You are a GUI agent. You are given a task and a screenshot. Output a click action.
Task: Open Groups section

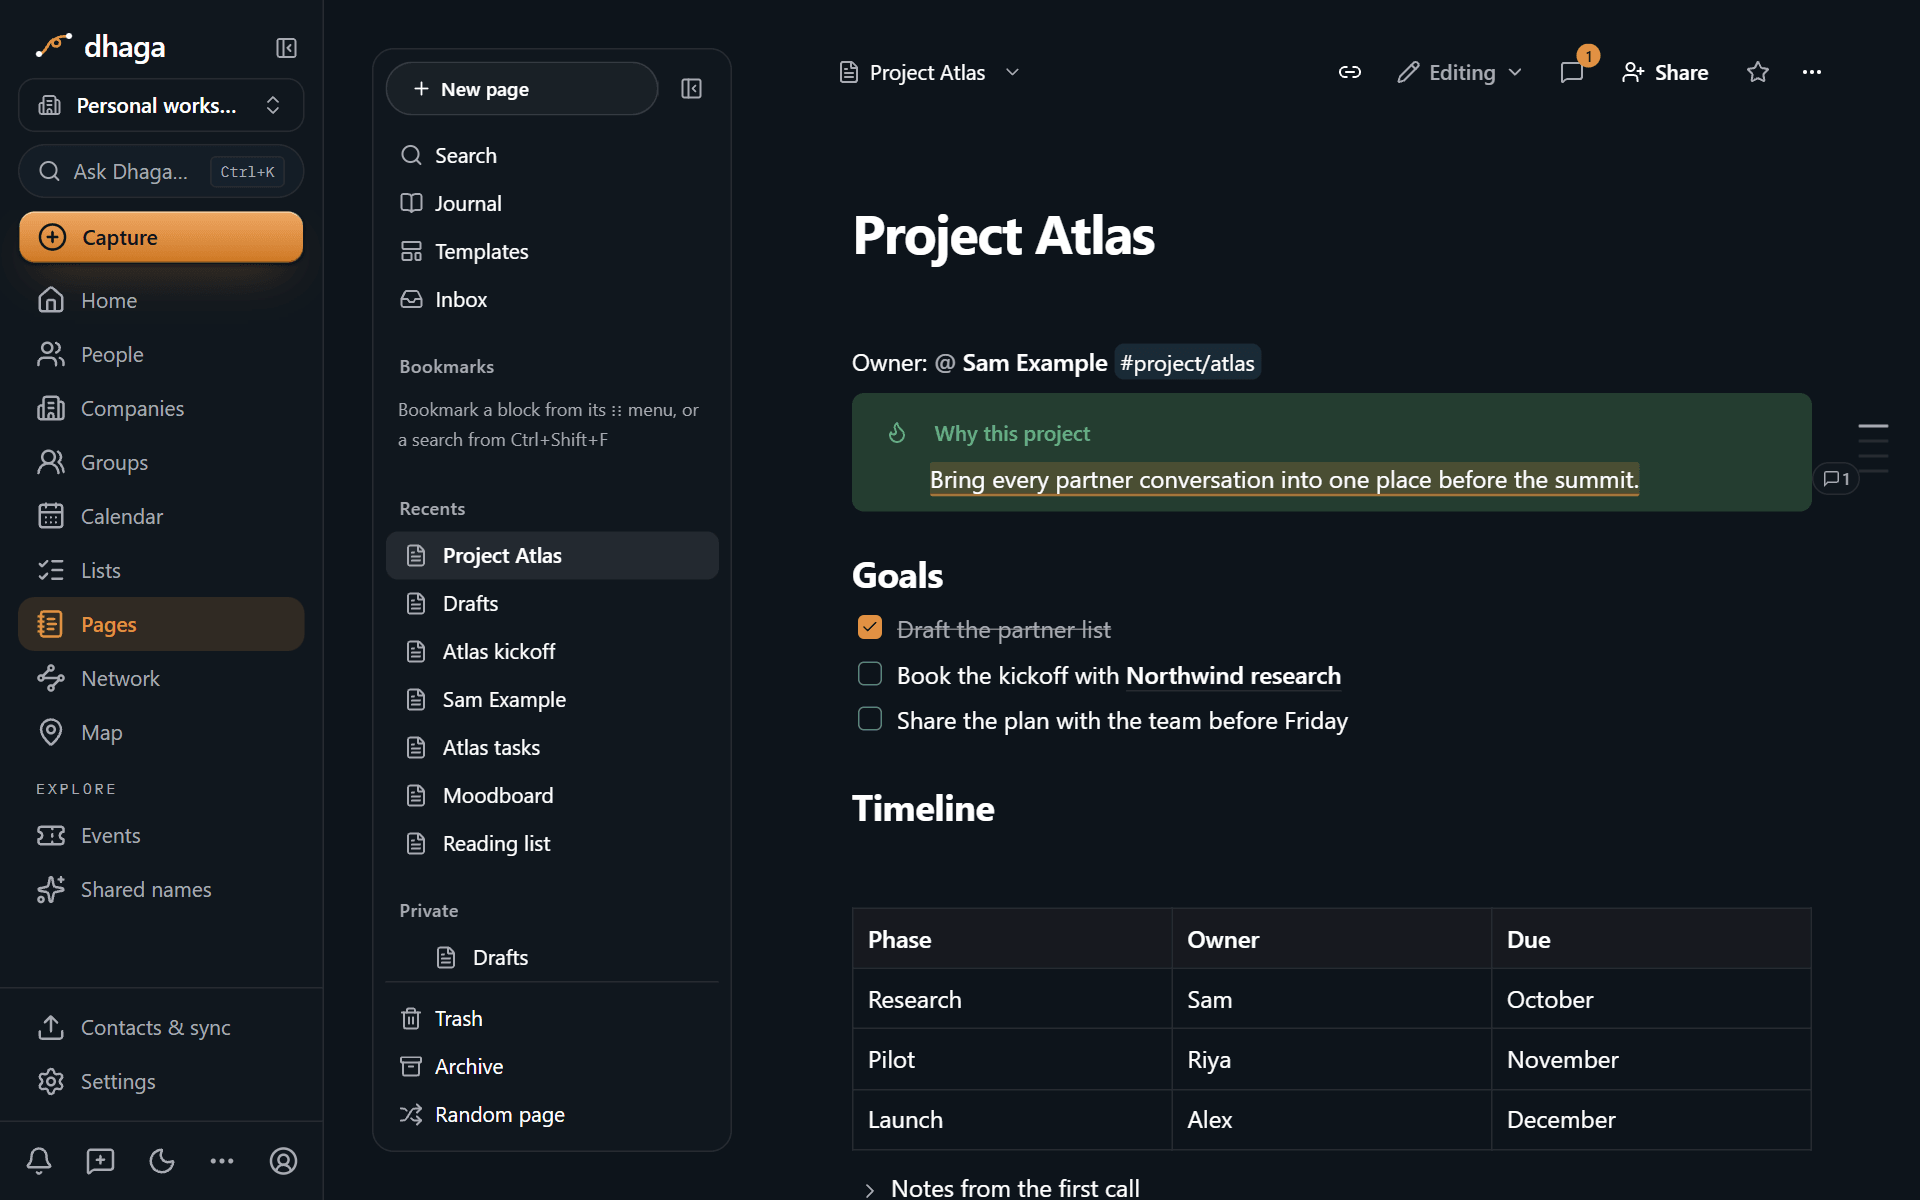pos(161,462)
